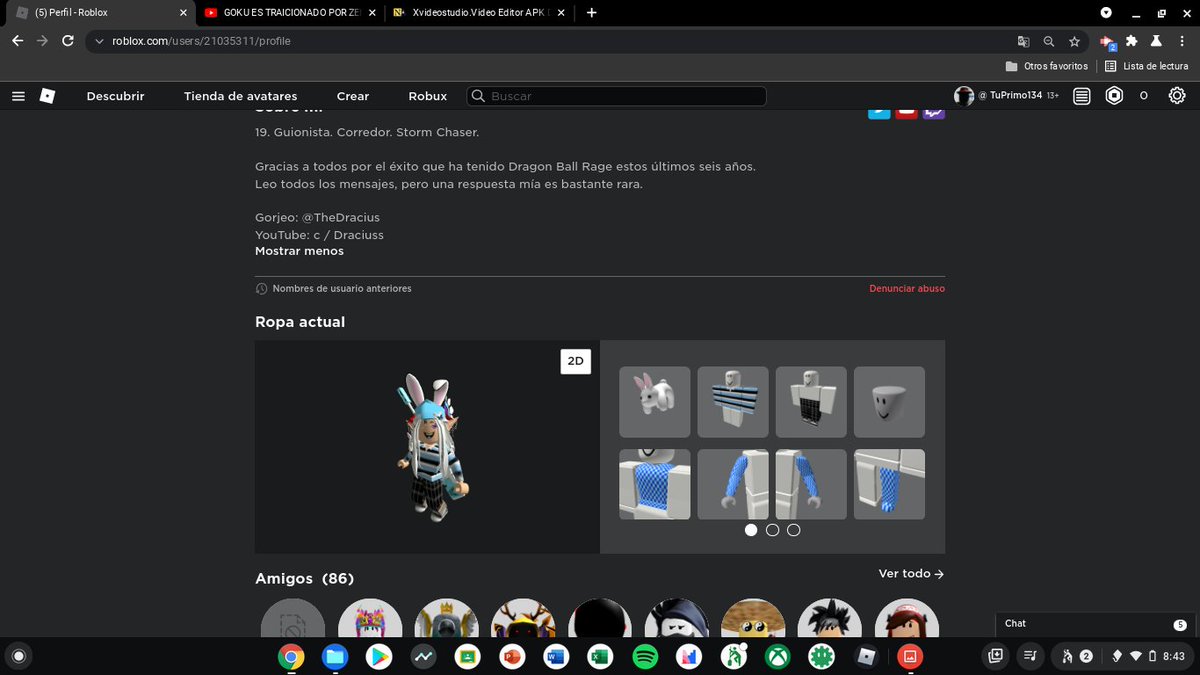This screenshot has height=675, width=1200.
Task: Click the @TuPrimo134 username link
Action: pyautogui.click(x=1010, y=96)
